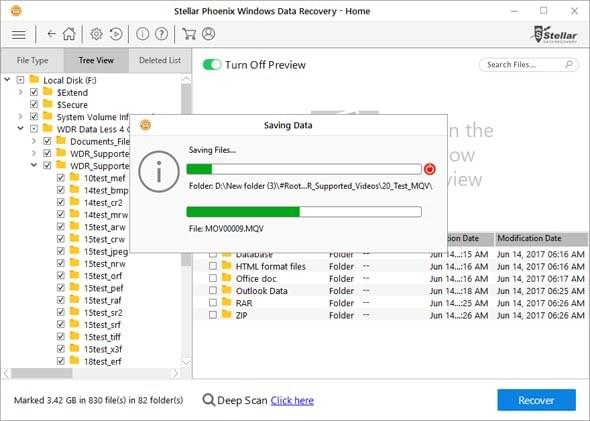Open the Home icon in toolbar
Screen dimensions: 590x421
coord(69,34)
